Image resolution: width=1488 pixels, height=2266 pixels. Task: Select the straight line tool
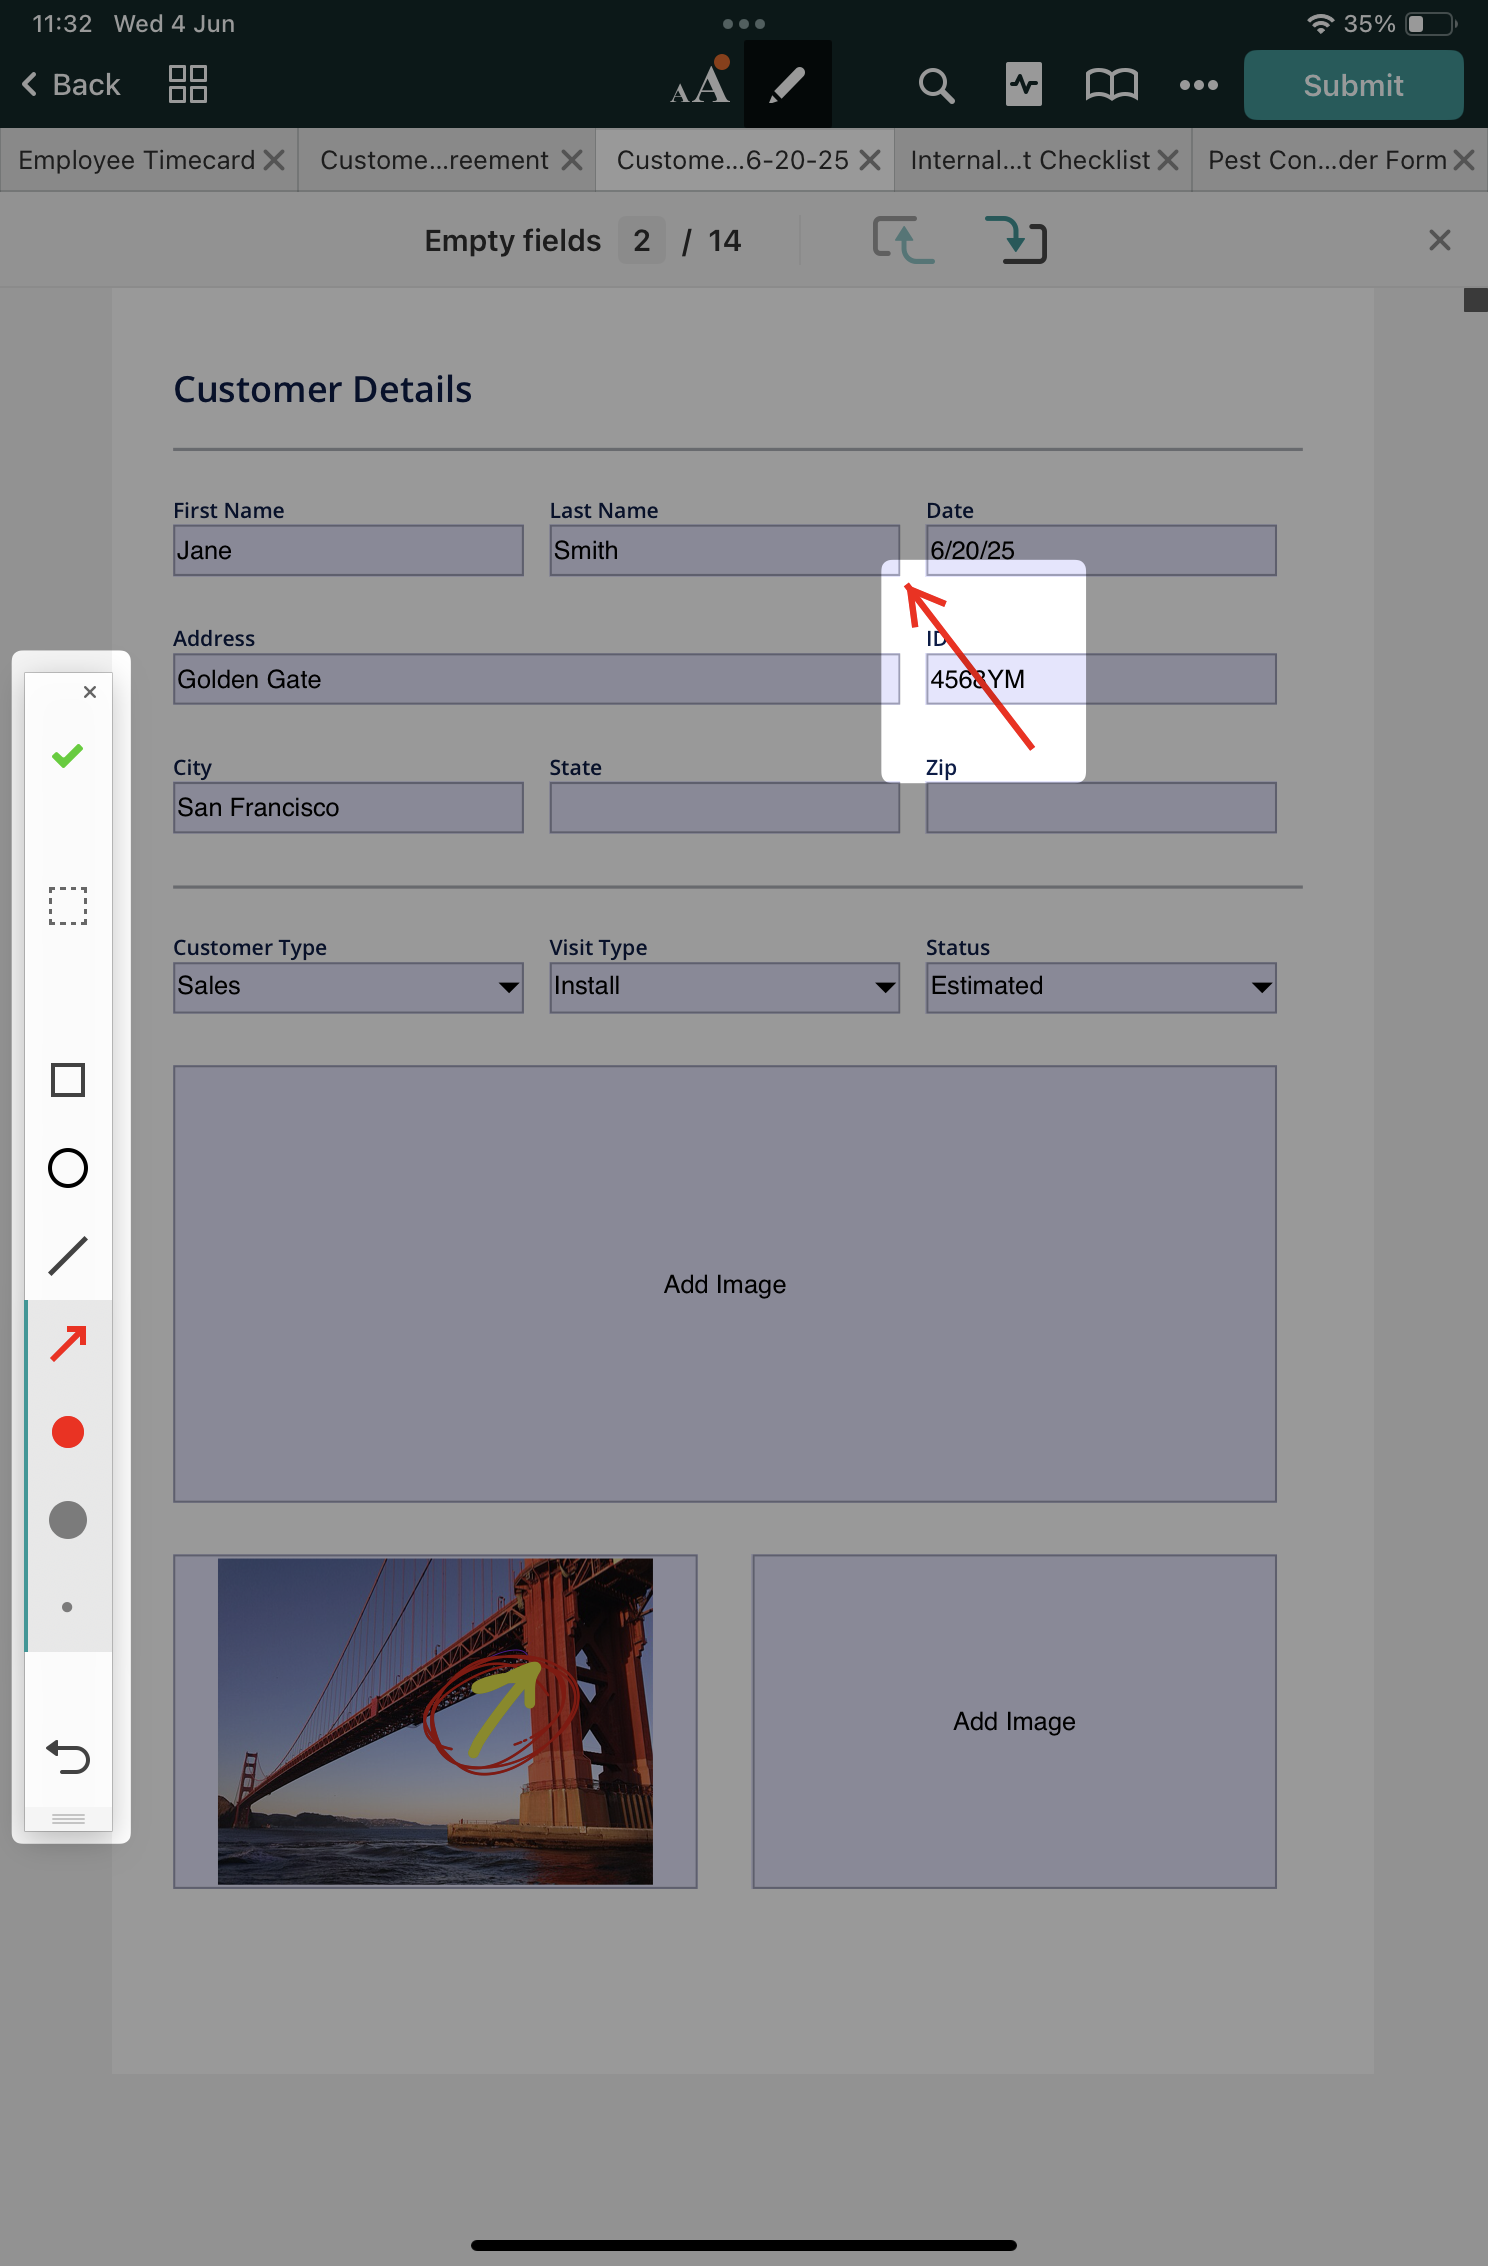point(68,1256)
